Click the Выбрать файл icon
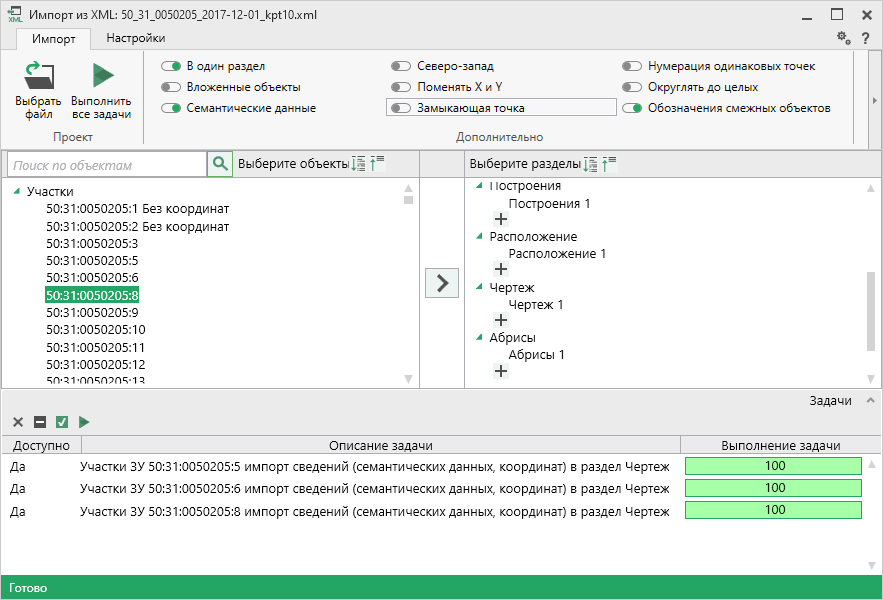The image size is (883, 600). (x=38, y=78)
